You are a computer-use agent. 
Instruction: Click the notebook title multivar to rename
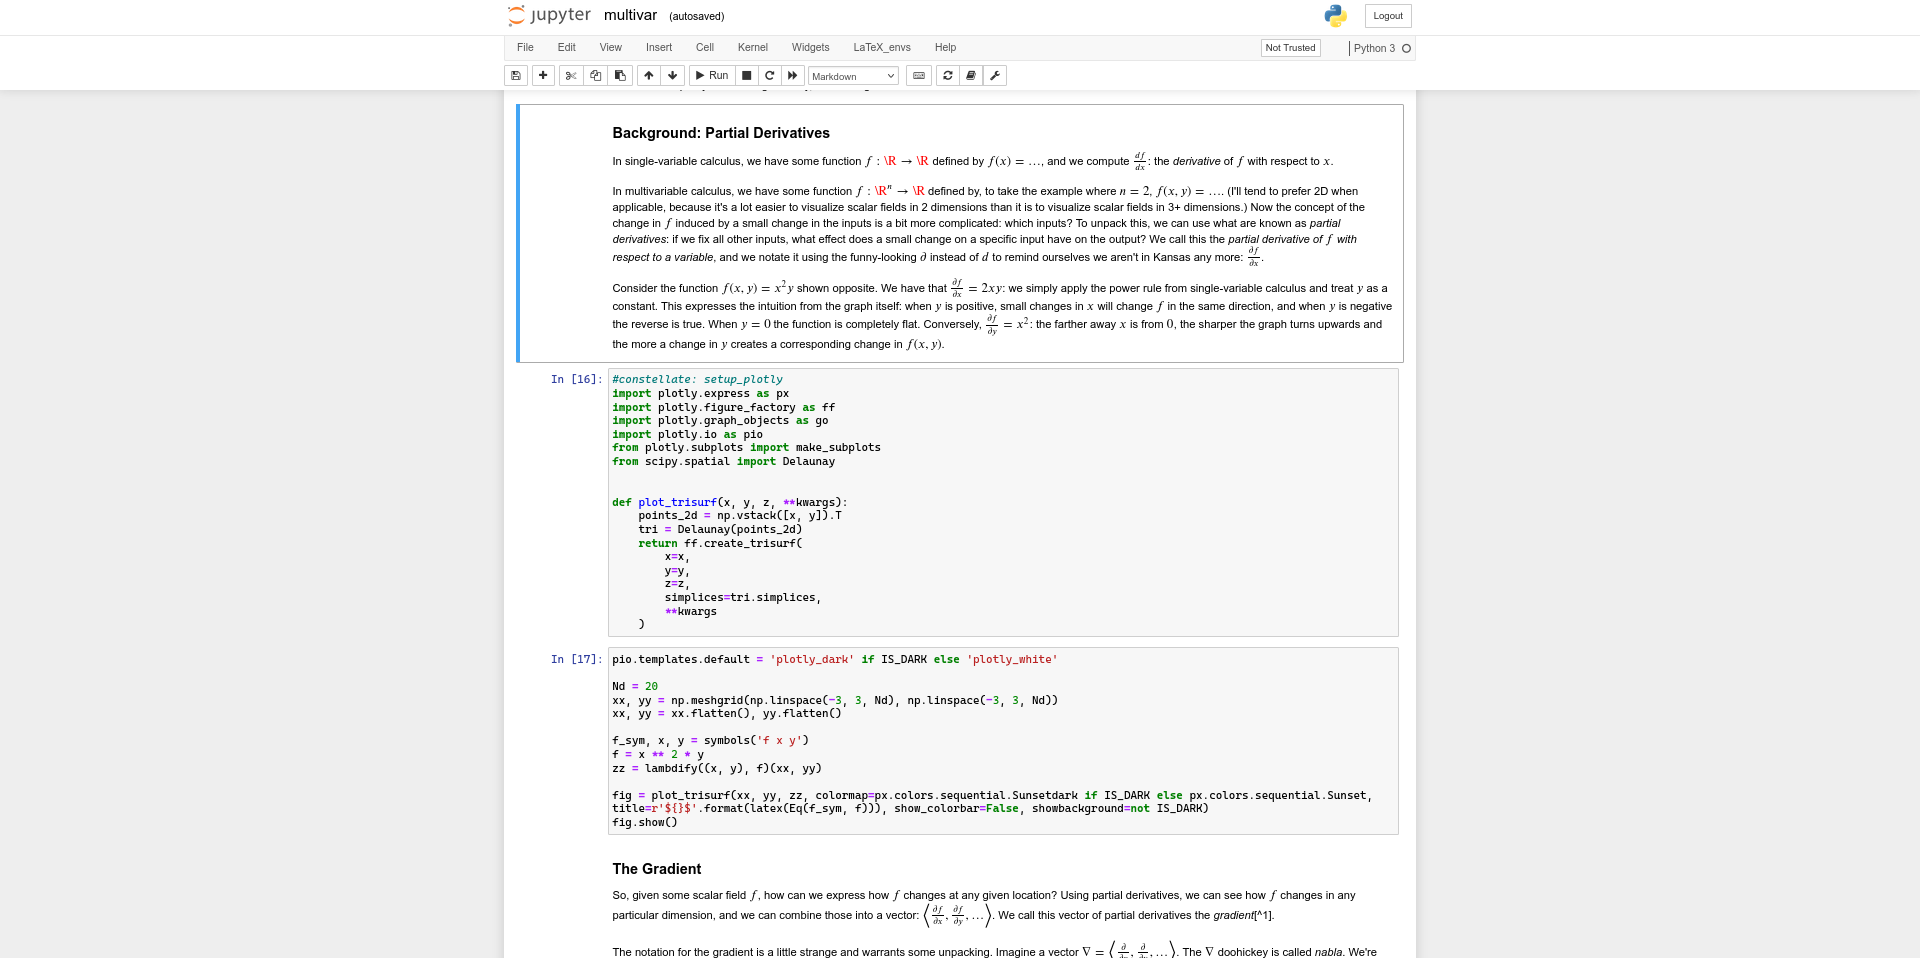630,16
